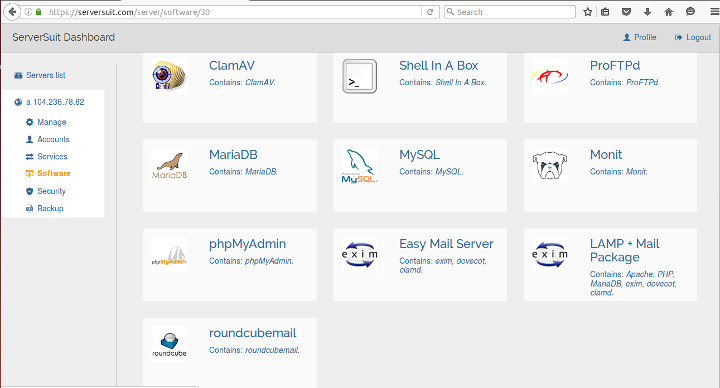The height and width of the screenshot is (388, 720).
Task: Open the MariaDB package title
Action: coord(233,155)
